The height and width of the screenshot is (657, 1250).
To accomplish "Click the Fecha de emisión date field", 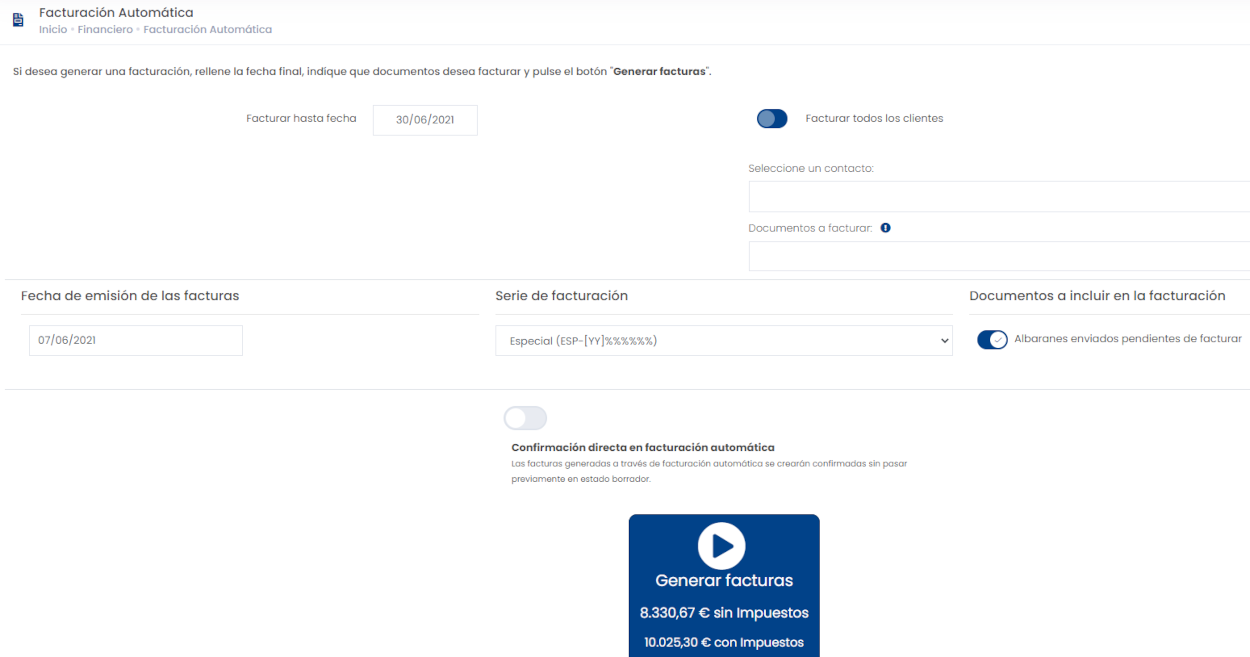I will 136,341.
